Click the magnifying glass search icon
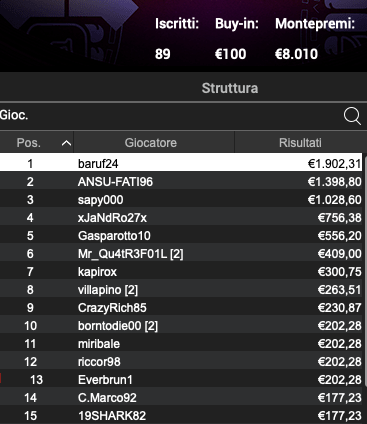 click(352, 116)
